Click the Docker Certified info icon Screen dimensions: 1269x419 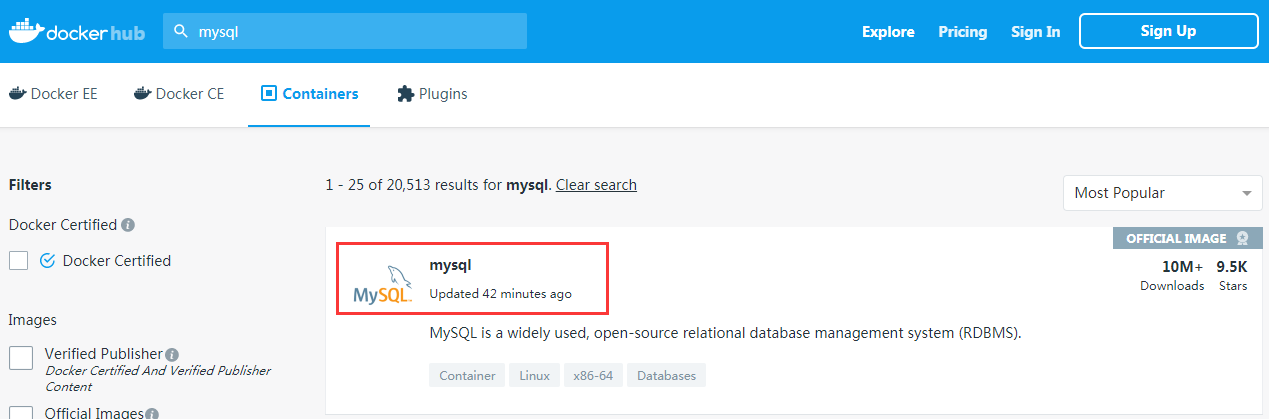(x=129, y=225)
